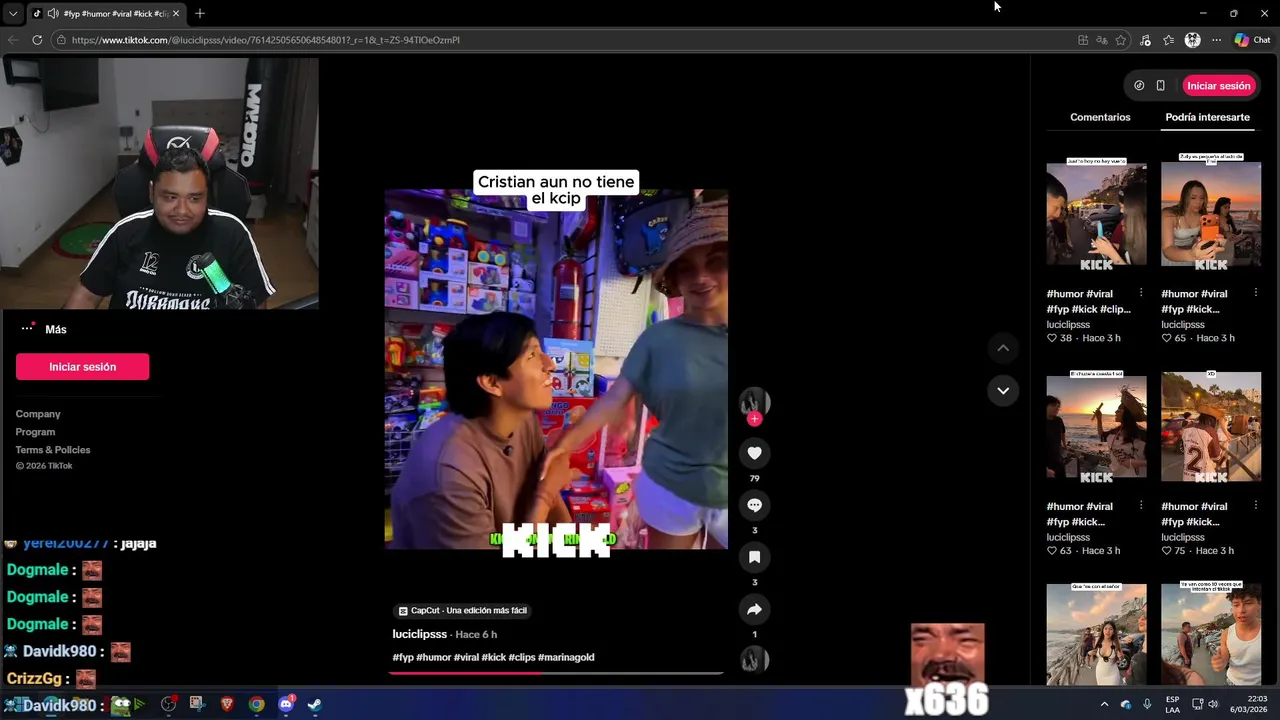This screenshot has width=1280, height=720.
Task: Open Brave browser from the taskbar
Action: [227, 704]
